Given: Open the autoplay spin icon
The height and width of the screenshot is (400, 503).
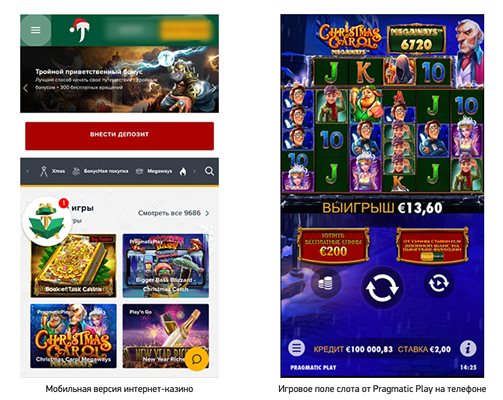Looking at the screenshot, I should [x=439, y=283].
